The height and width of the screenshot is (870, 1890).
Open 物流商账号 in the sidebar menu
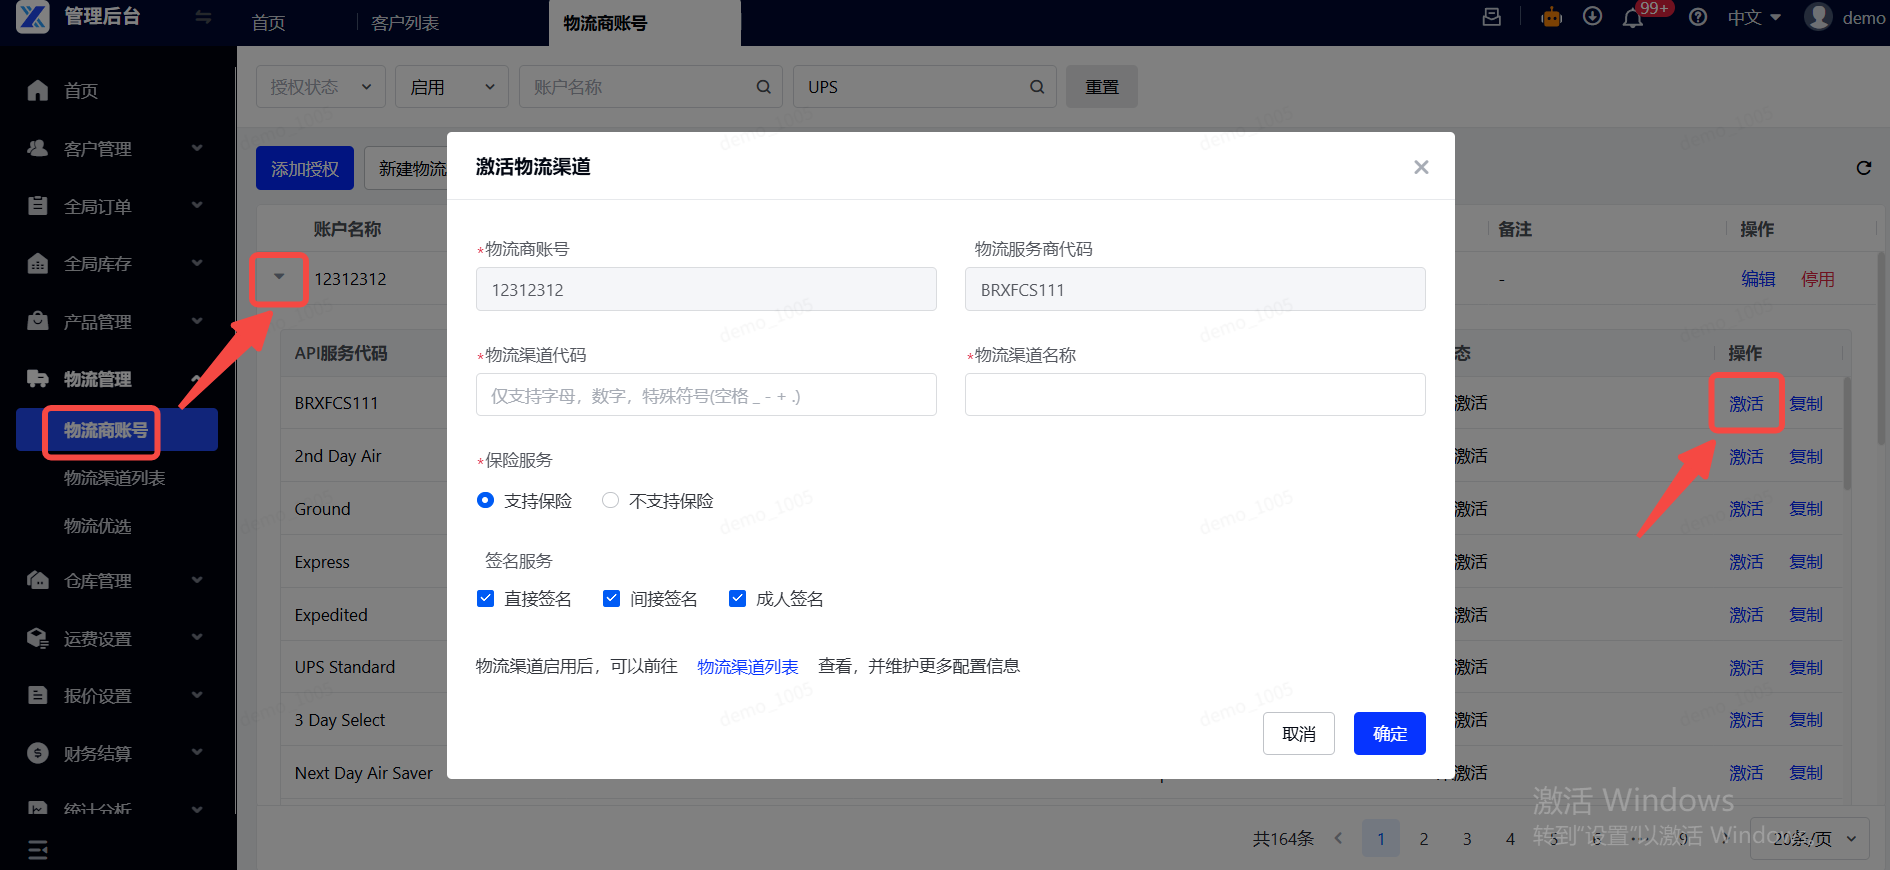pos(117,430)
